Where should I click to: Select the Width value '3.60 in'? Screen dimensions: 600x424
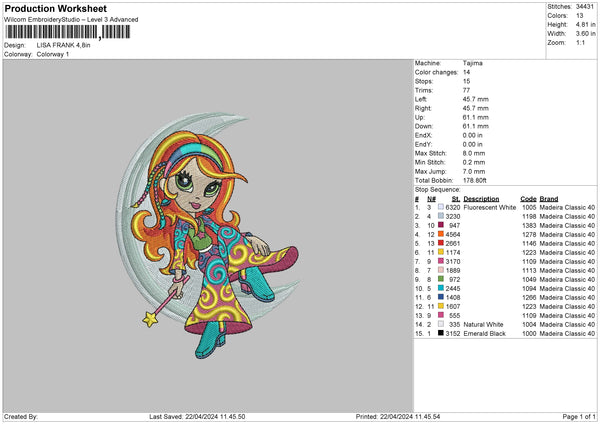(585, 34)
